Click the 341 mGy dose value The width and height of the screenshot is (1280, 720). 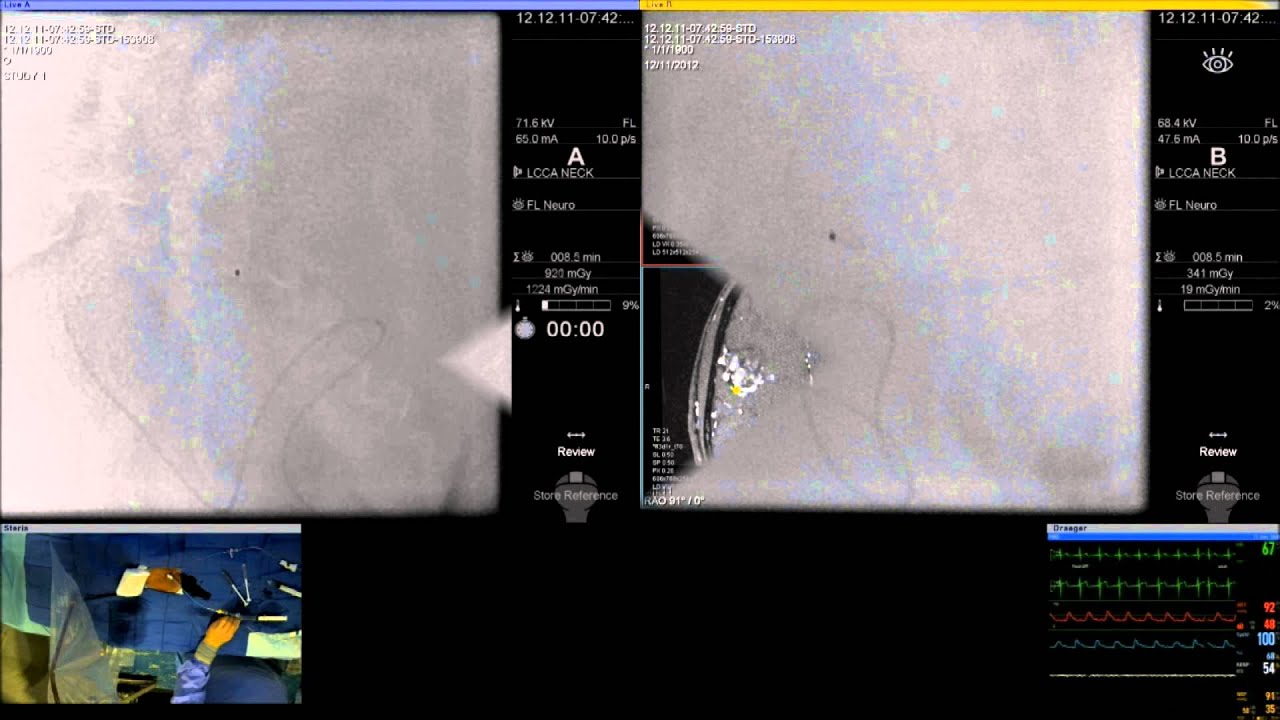click(x=1210, y=273)
